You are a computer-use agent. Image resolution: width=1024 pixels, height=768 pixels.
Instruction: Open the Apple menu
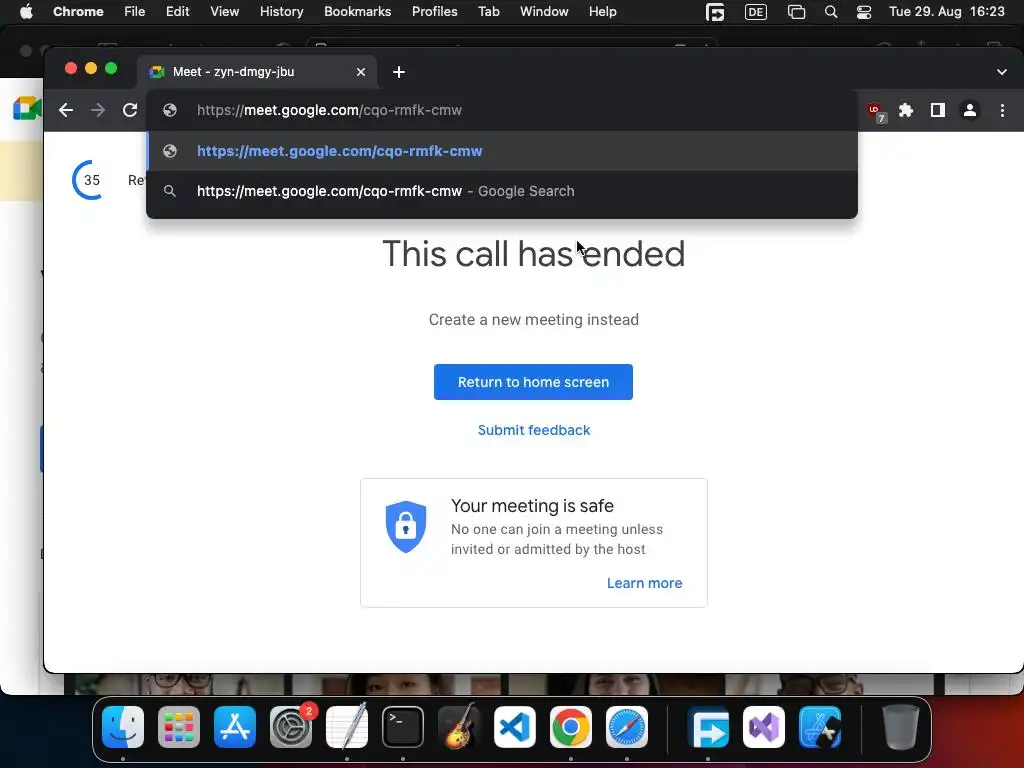(x=26, y=12)
